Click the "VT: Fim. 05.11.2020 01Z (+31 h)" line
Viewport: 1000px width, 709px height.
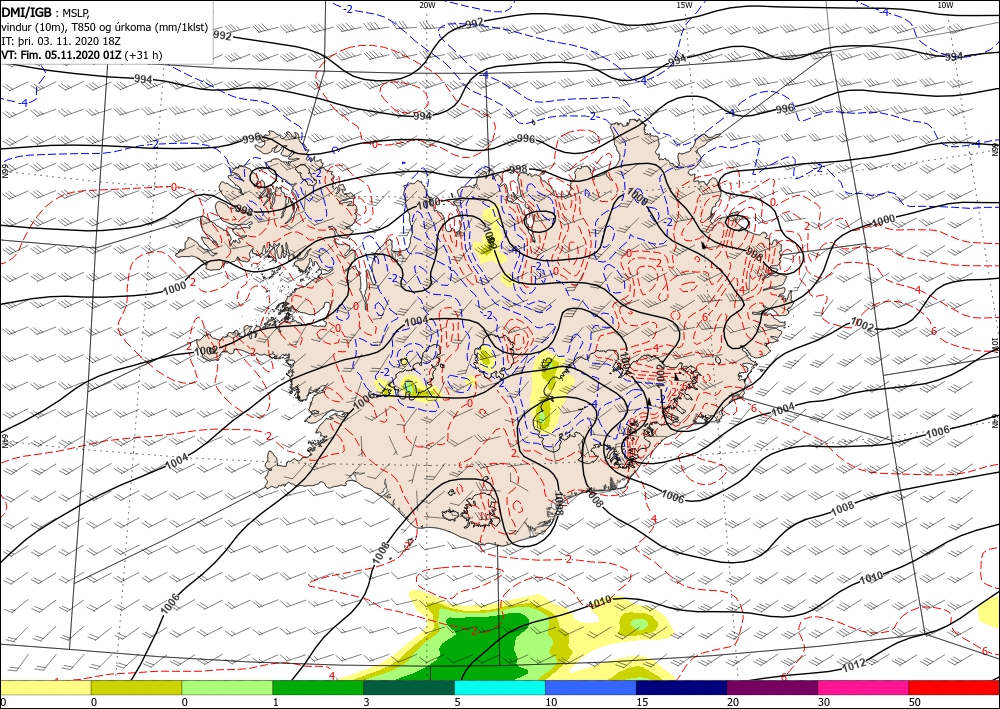click(82, 55)
